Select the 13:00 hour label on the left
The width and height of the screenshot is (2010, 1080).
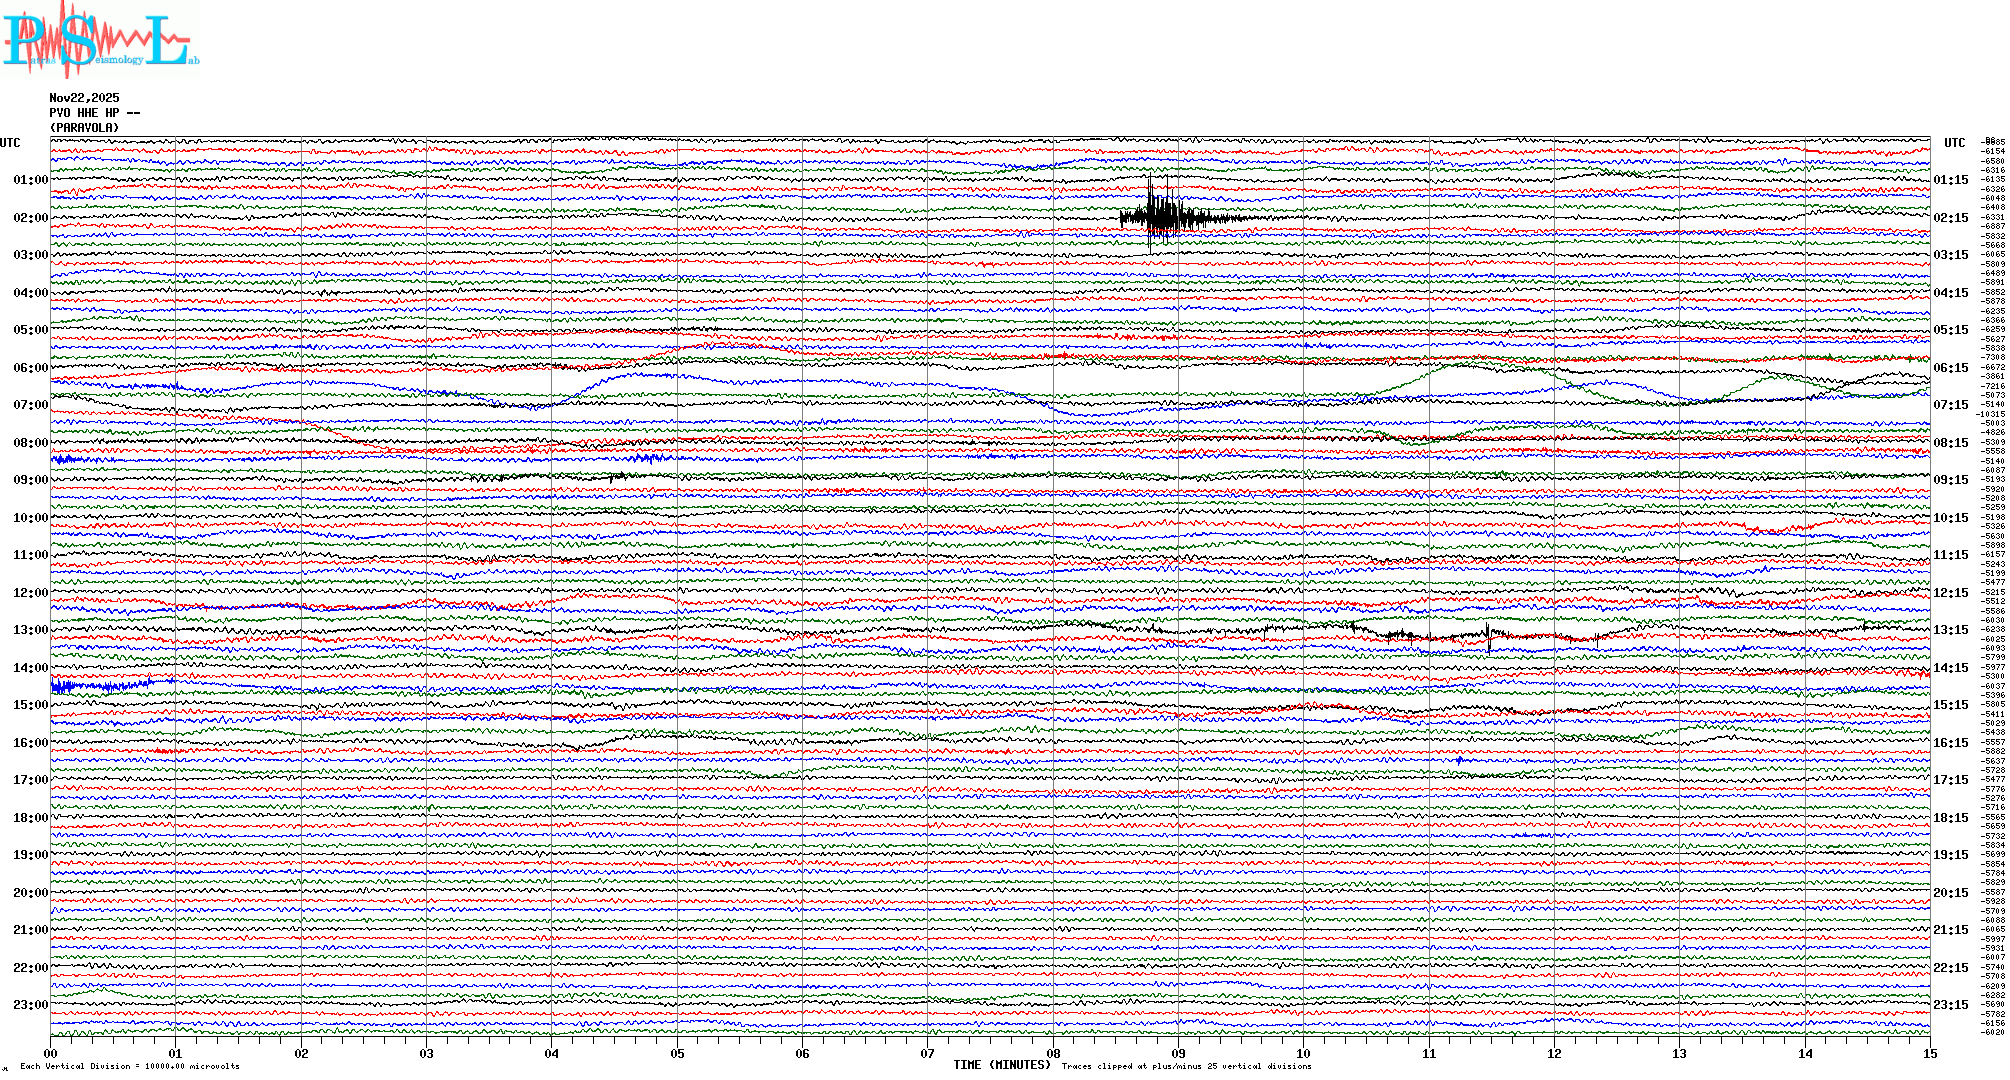coord(30,630)
